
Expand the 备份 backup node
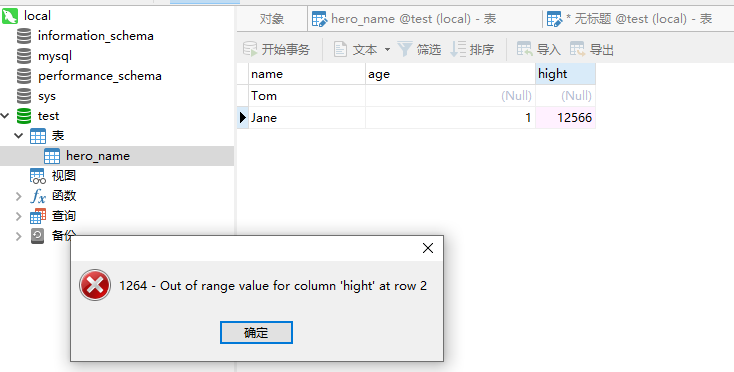click(x=19, y=236)
